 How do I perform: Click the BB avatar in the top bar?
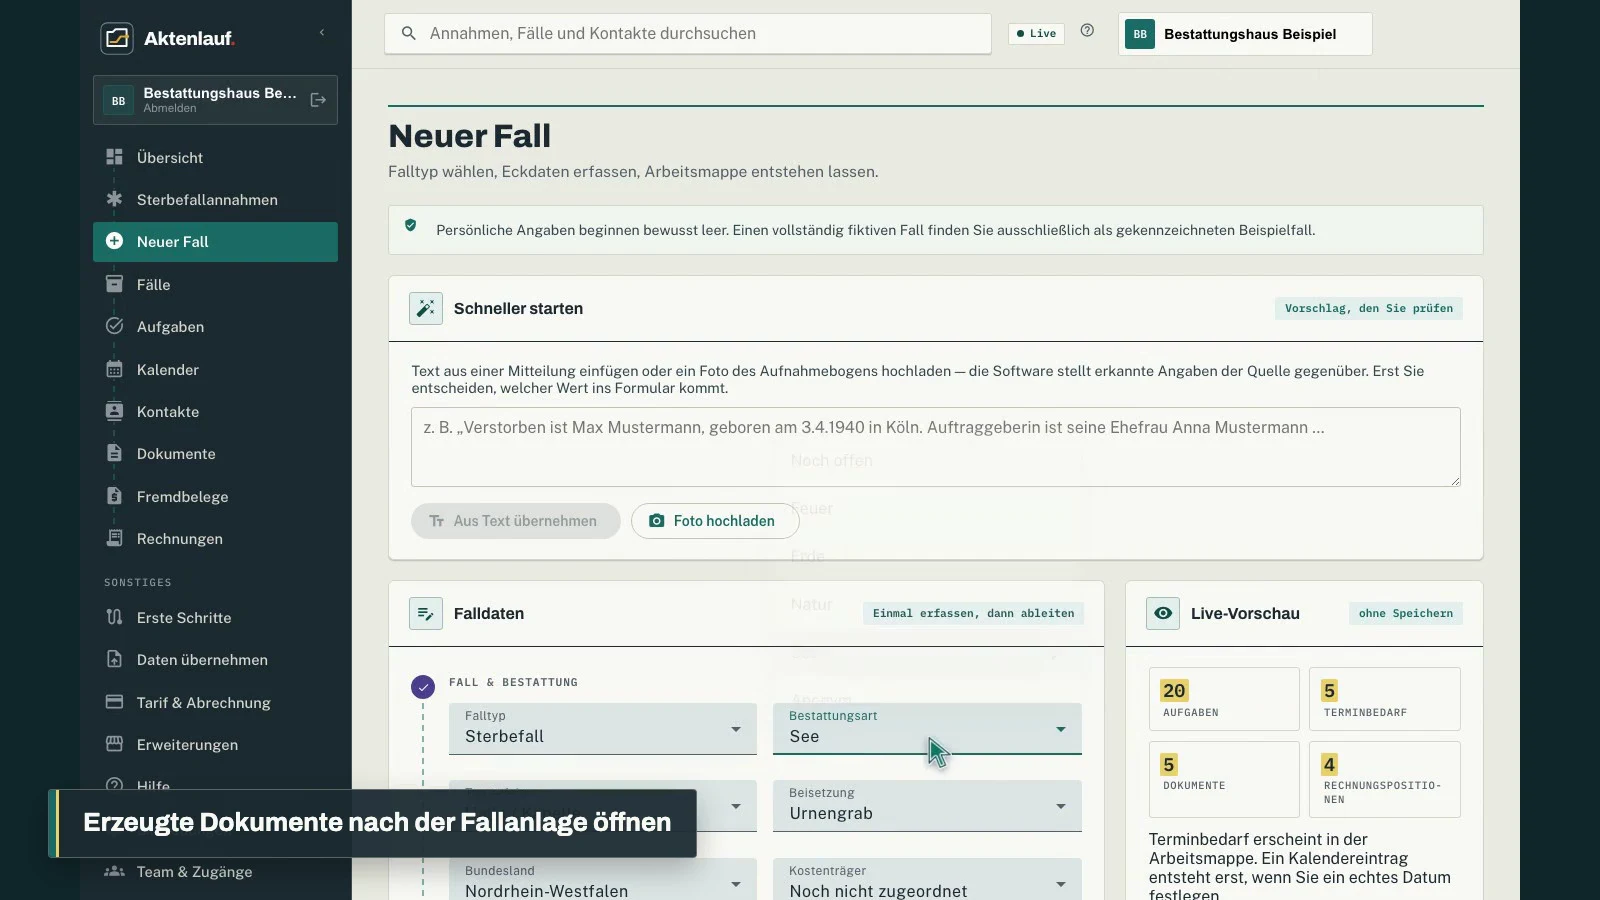[1140, 34]
